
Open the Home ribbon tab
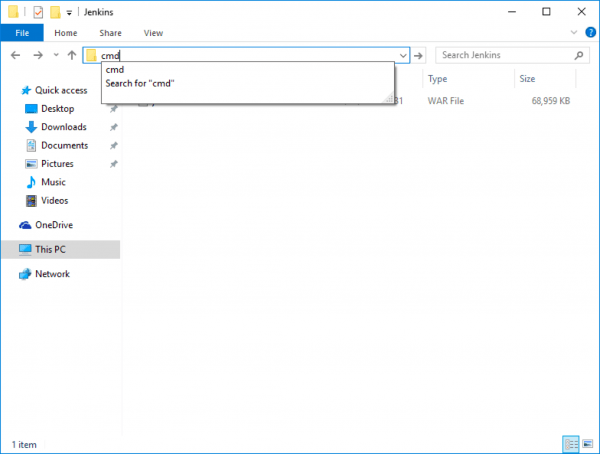point(65,33)
